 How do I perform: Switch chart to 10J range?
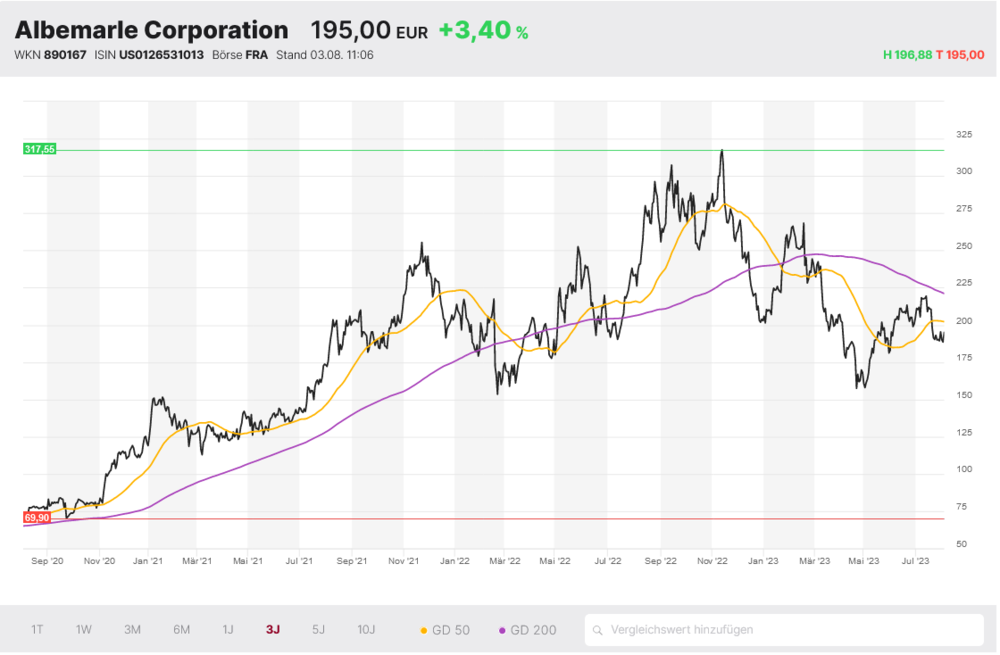tap(366, 630)
